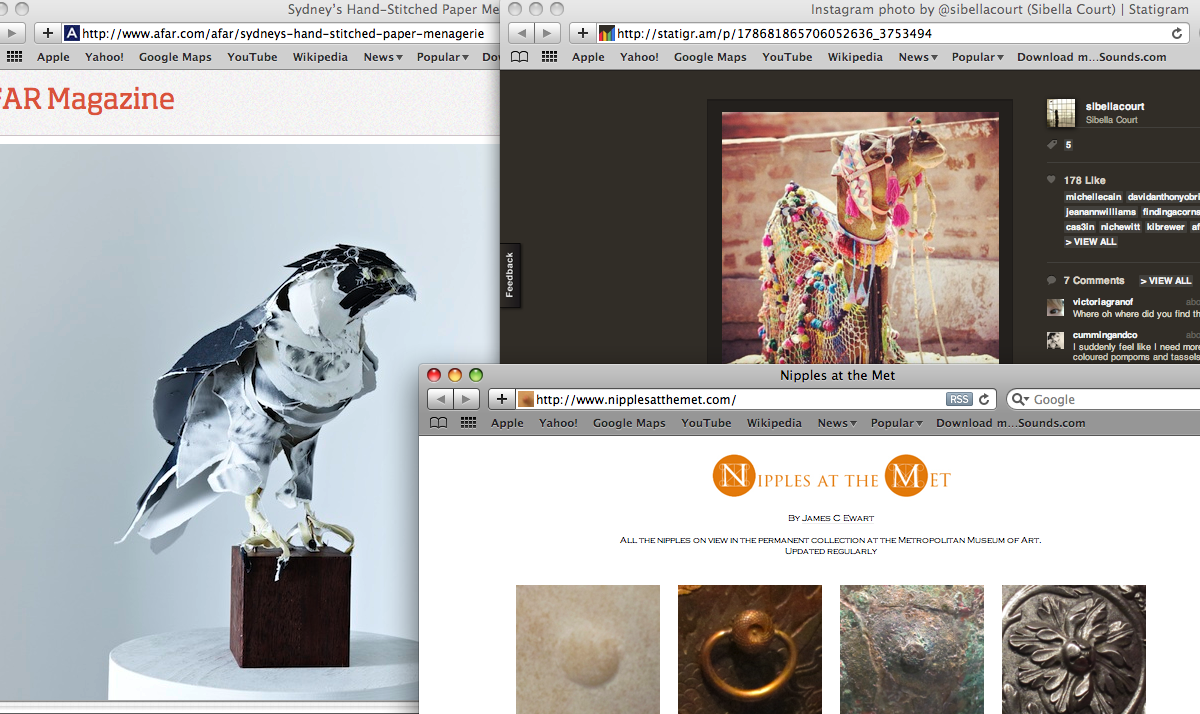The height and width of the screenshot is (714, 1200).
Task: Reload the Statigram page
Action: [1177, 33]
